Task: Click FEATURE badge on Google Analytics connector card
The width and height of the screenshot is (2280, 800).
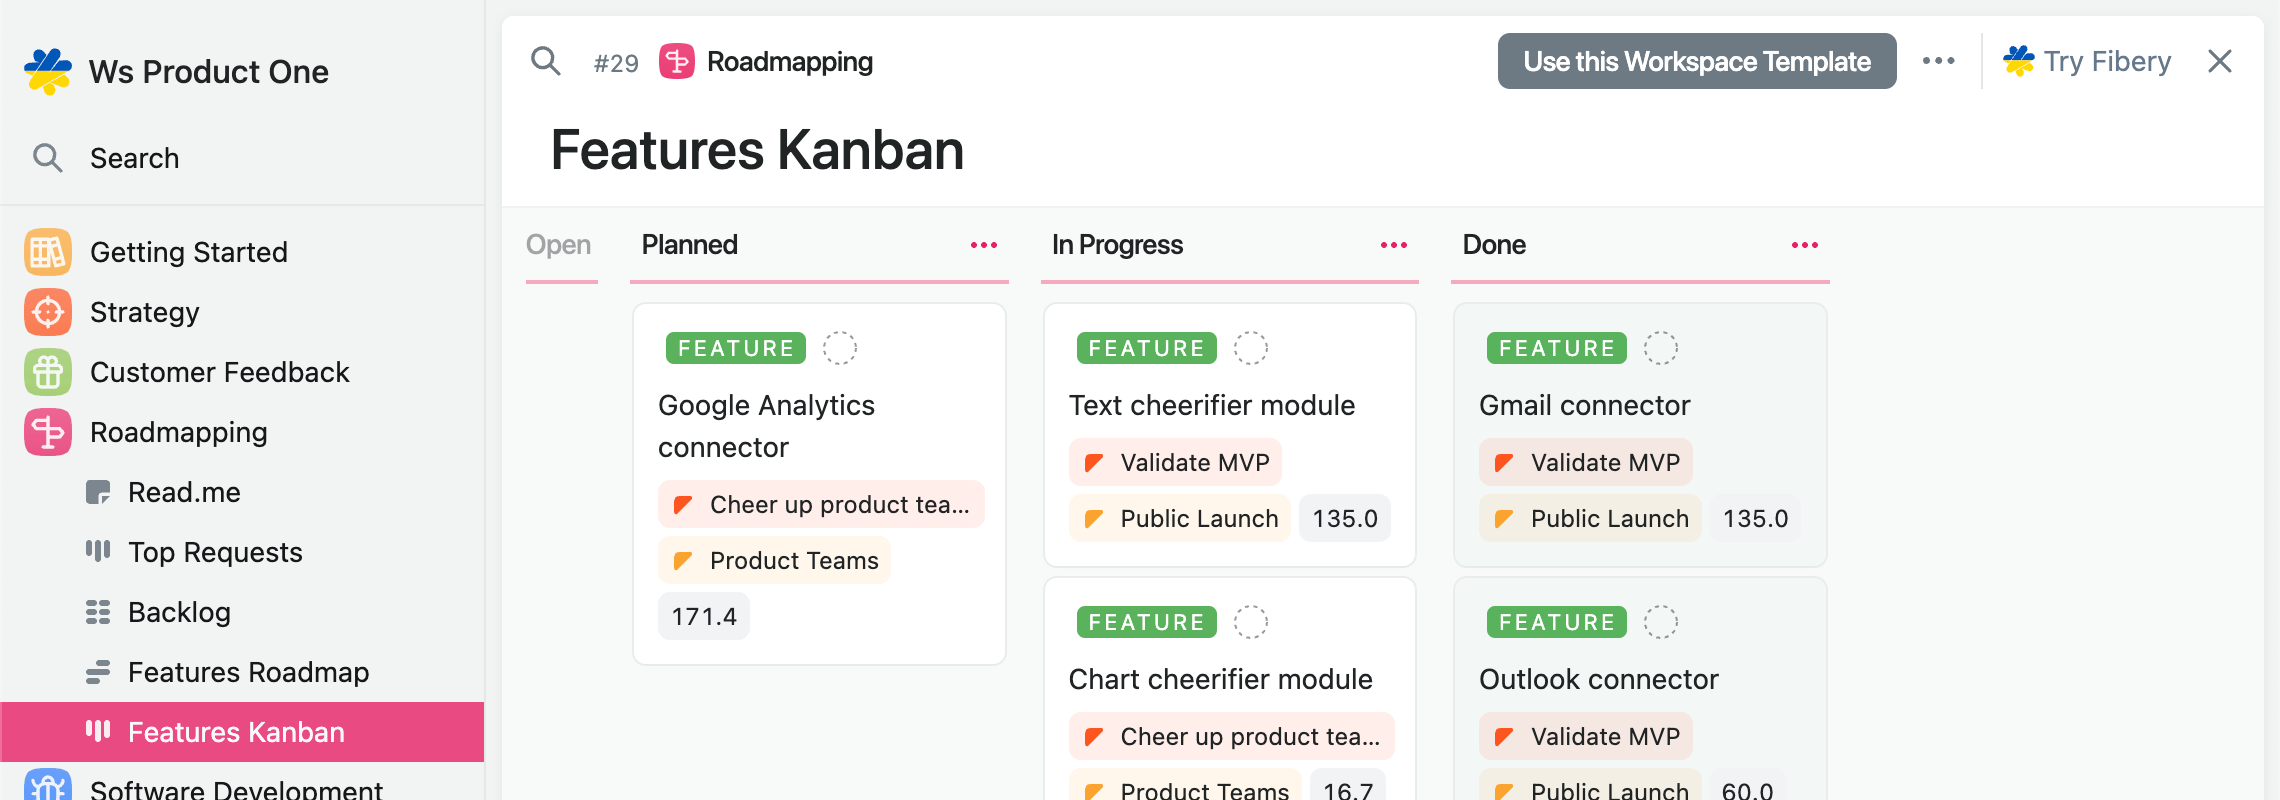Action: (736, 348)
